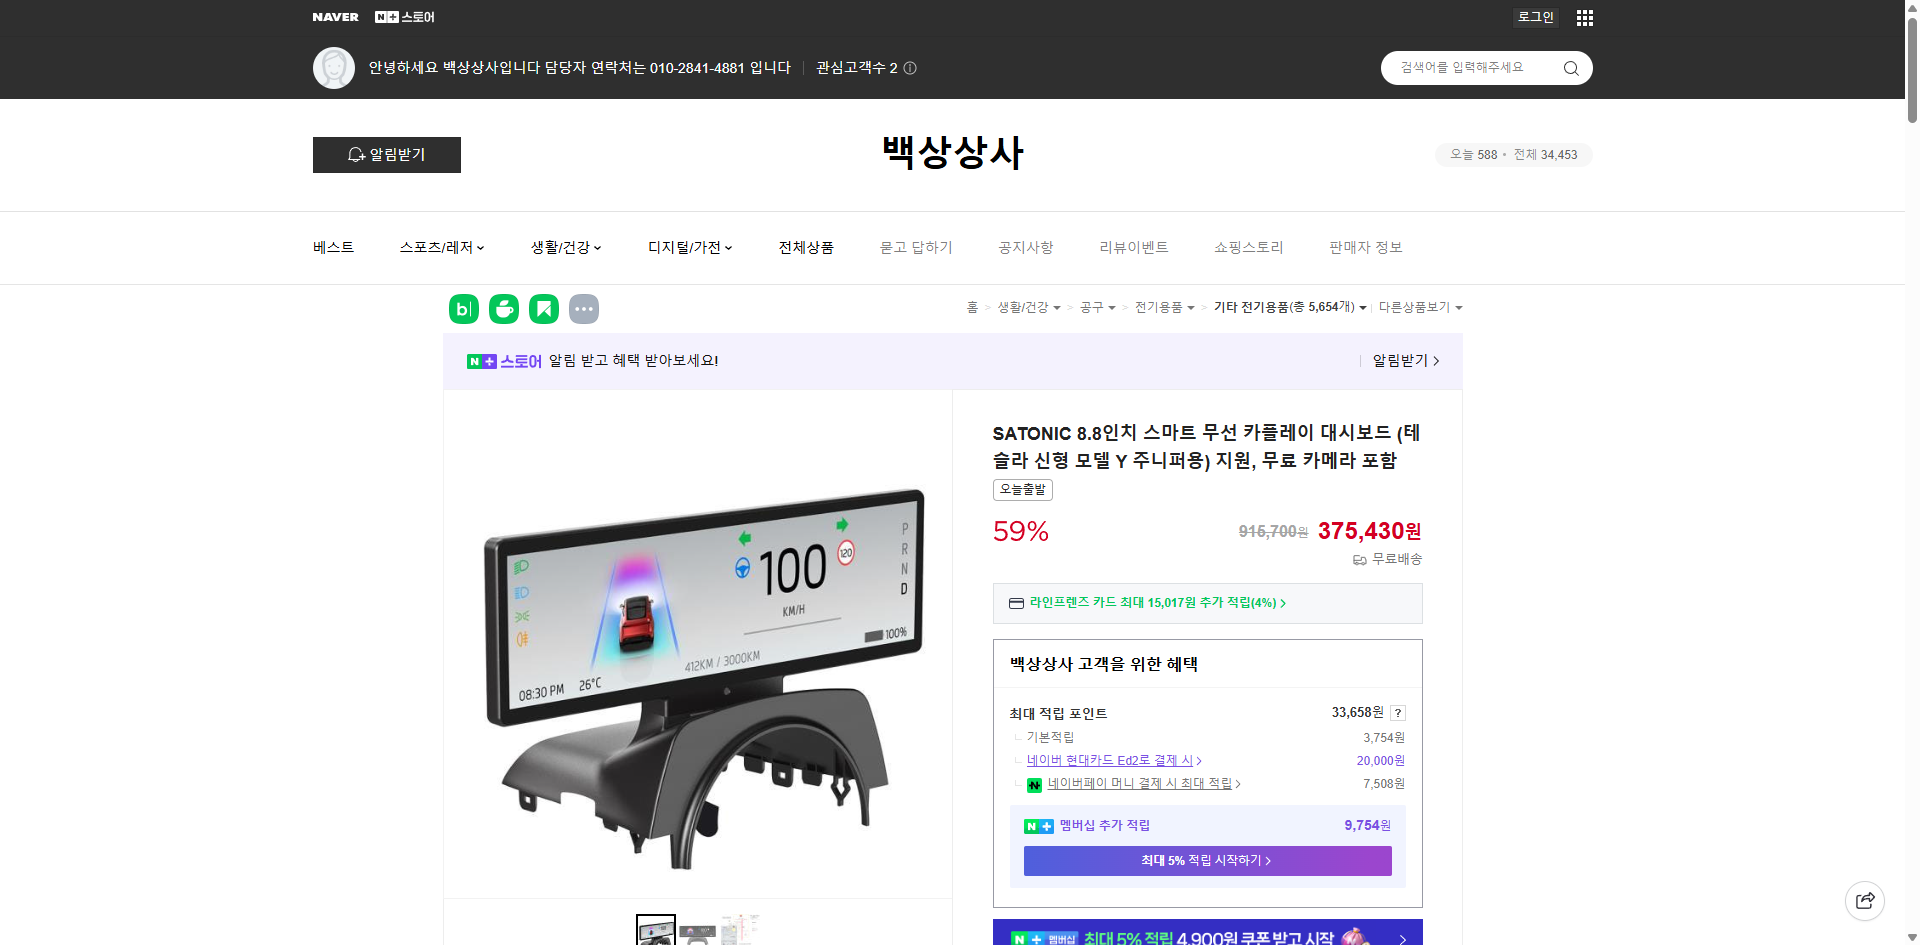This screenshot has width=1920, height=945.
Task: Click the search magnifier icon
Action: pos(1570,68)
